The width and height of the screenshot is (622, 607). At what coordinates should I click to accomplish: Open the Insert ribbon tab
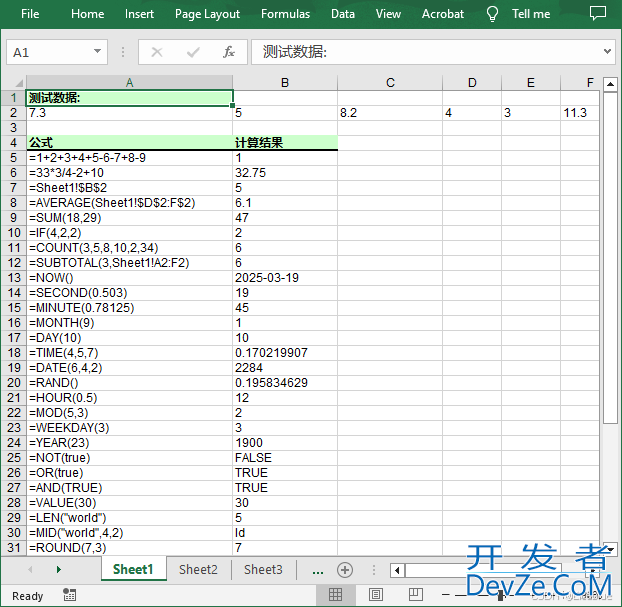[x=139, y=14]
